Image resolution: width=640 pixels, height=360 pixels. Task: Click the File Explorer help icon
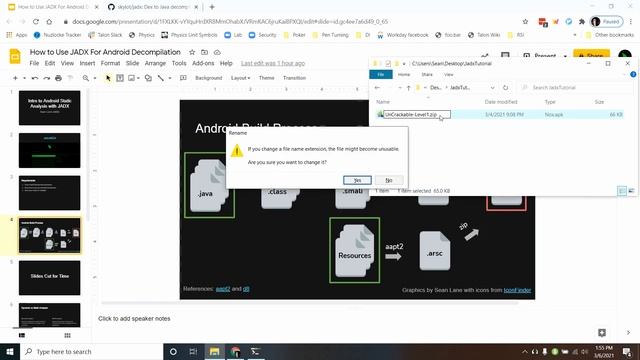pos(633,74)
